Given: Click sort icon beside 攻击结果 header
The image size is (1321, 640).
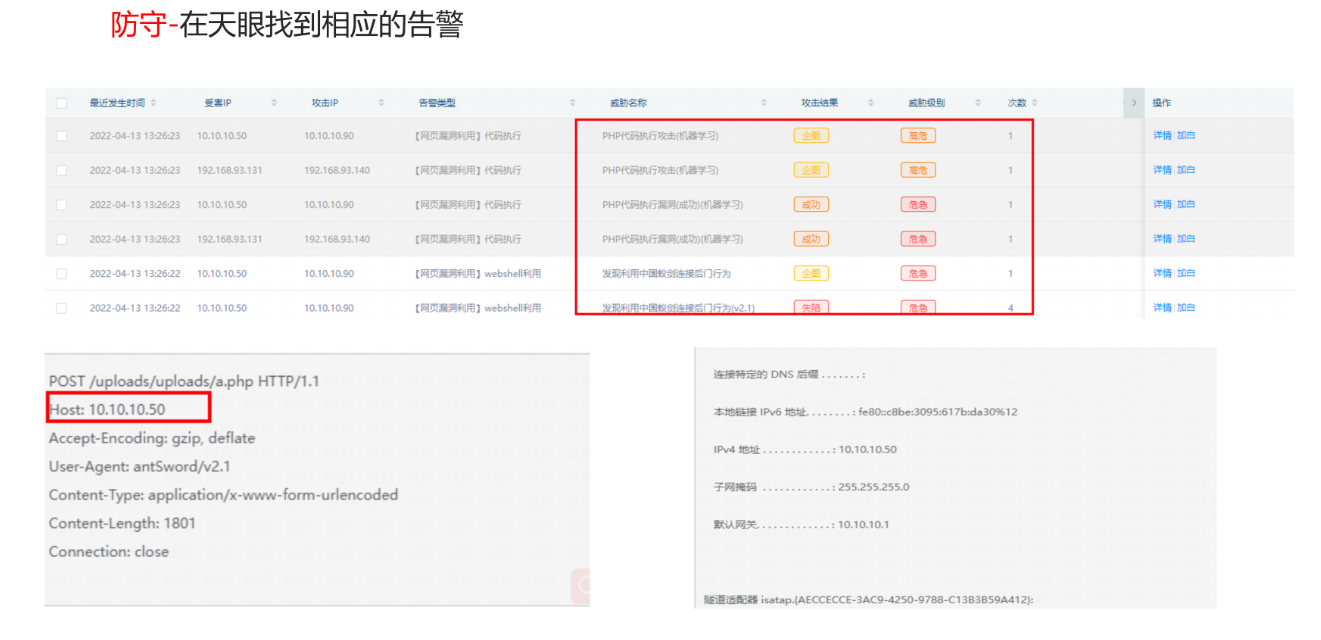Looking at the screenshot, I should 871,103.
